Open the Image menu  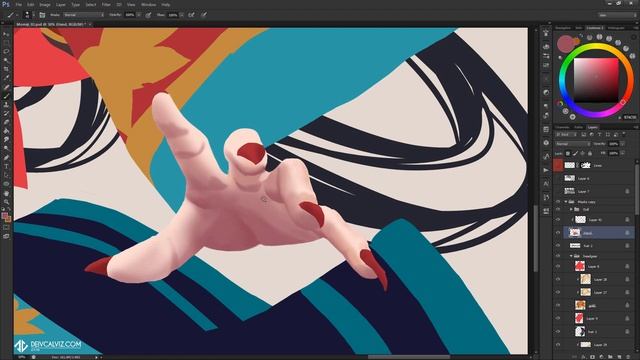pyautogui.click(x=44, y=4)
